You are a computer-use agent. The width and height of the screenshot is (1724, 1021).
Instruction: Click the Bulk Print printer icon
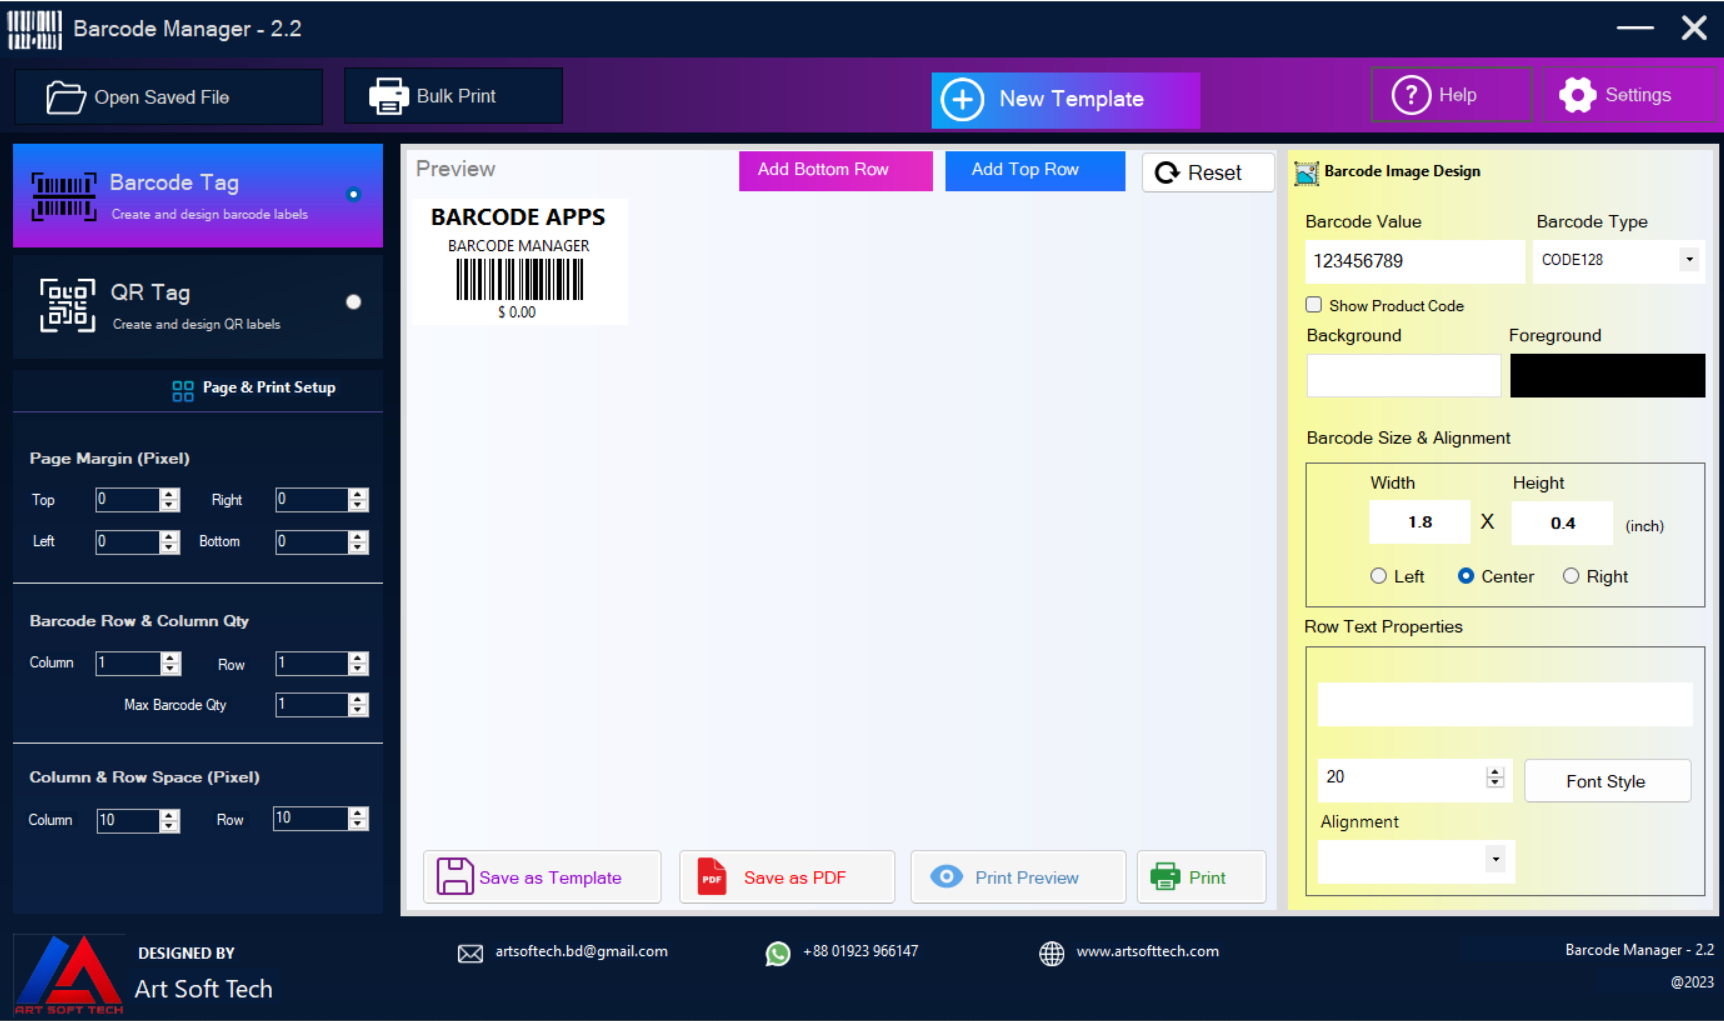point(388,96)
